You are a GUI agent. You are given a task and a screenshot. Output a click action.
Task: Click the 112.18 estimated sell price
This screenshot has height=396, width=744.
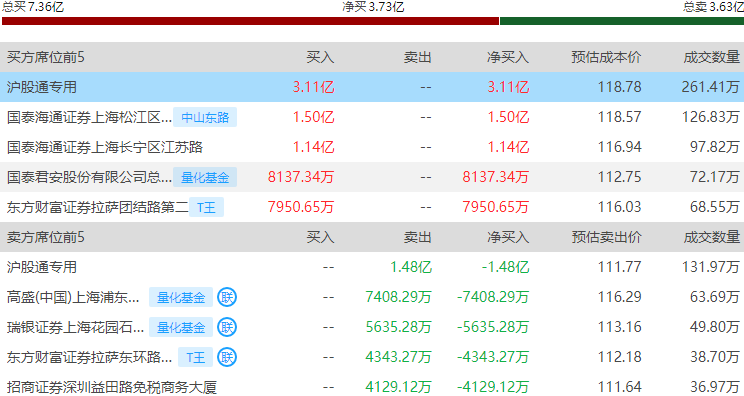[x=619, y=357]
